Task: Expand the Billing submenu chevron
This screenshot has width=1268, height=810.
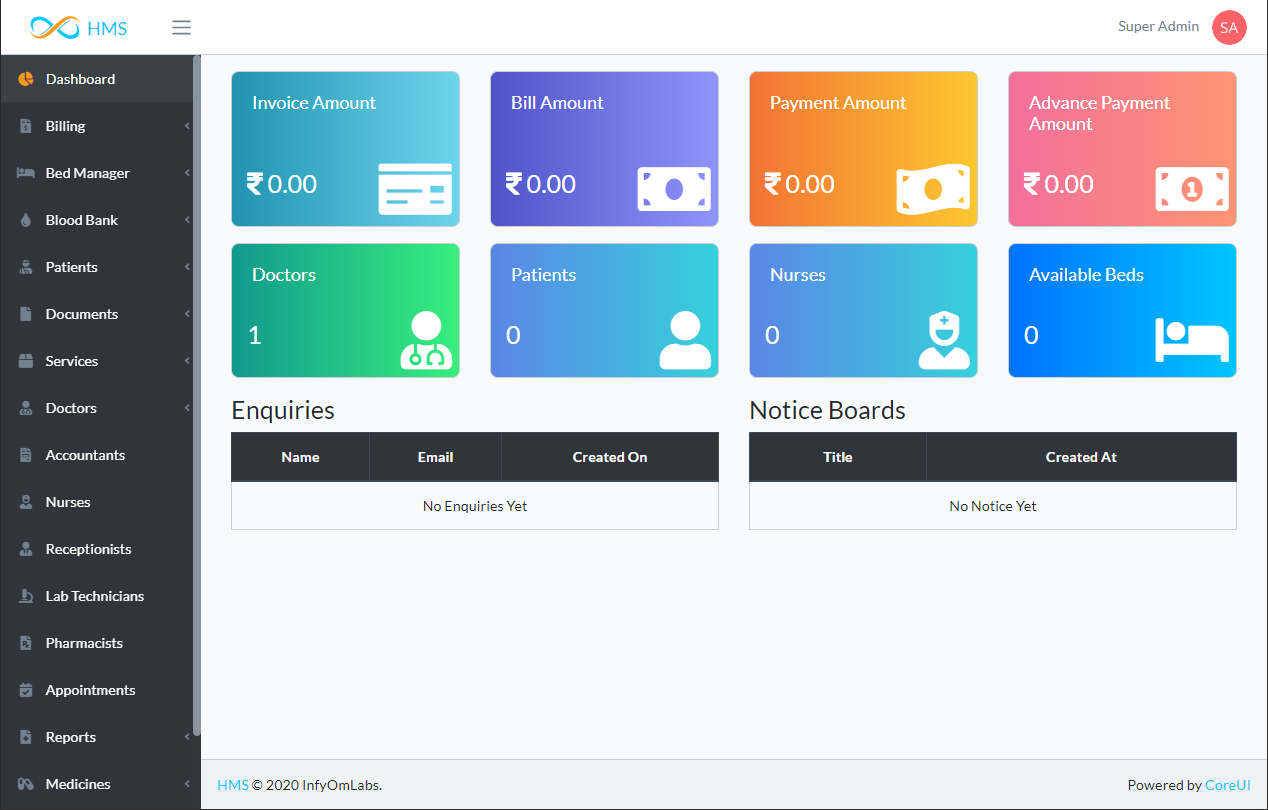Action: pos(187,126)
